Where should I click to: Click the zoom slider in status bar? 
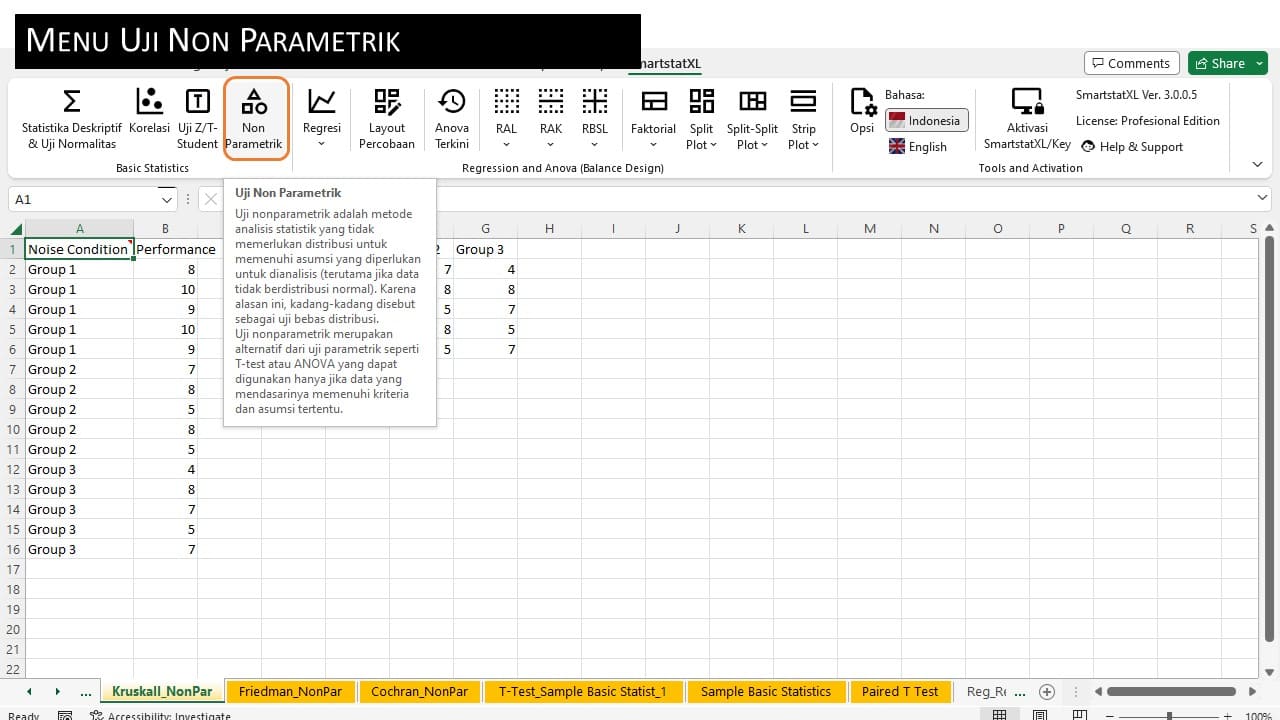pyautogui.click(x=1168, y=716)
